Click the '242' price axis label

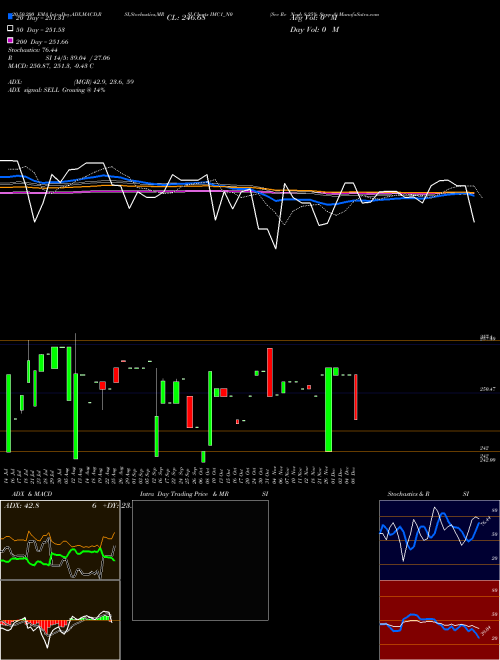click(x=484, y=449)
